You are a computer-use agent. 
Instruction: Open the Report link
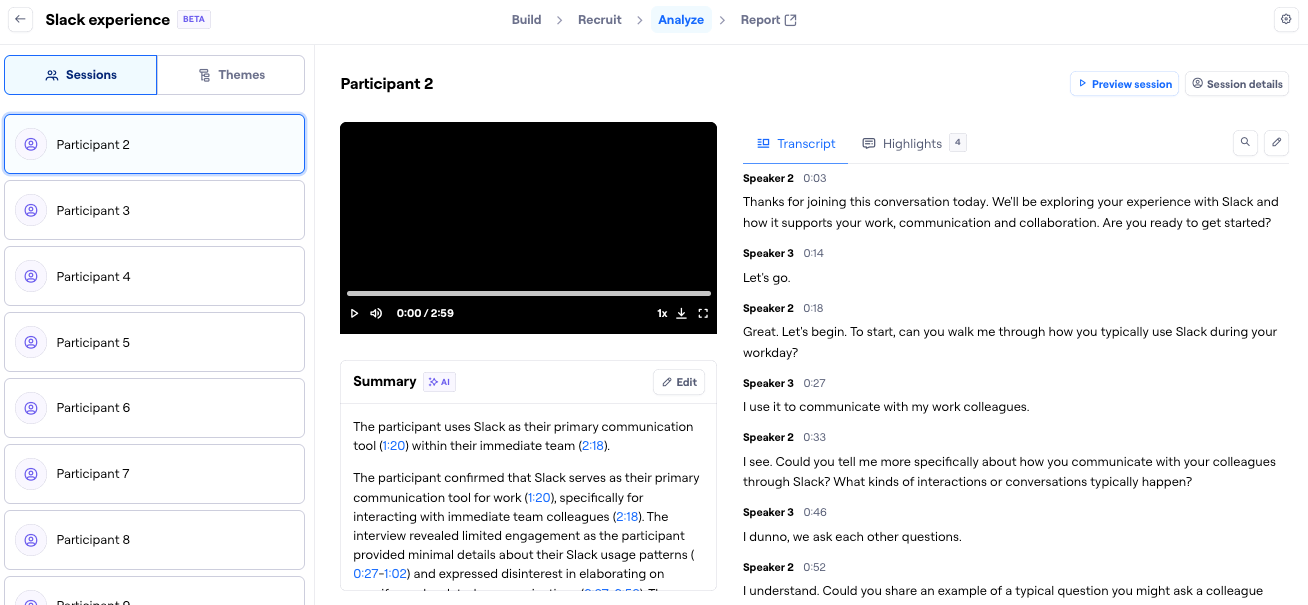(x=768, y=20)
